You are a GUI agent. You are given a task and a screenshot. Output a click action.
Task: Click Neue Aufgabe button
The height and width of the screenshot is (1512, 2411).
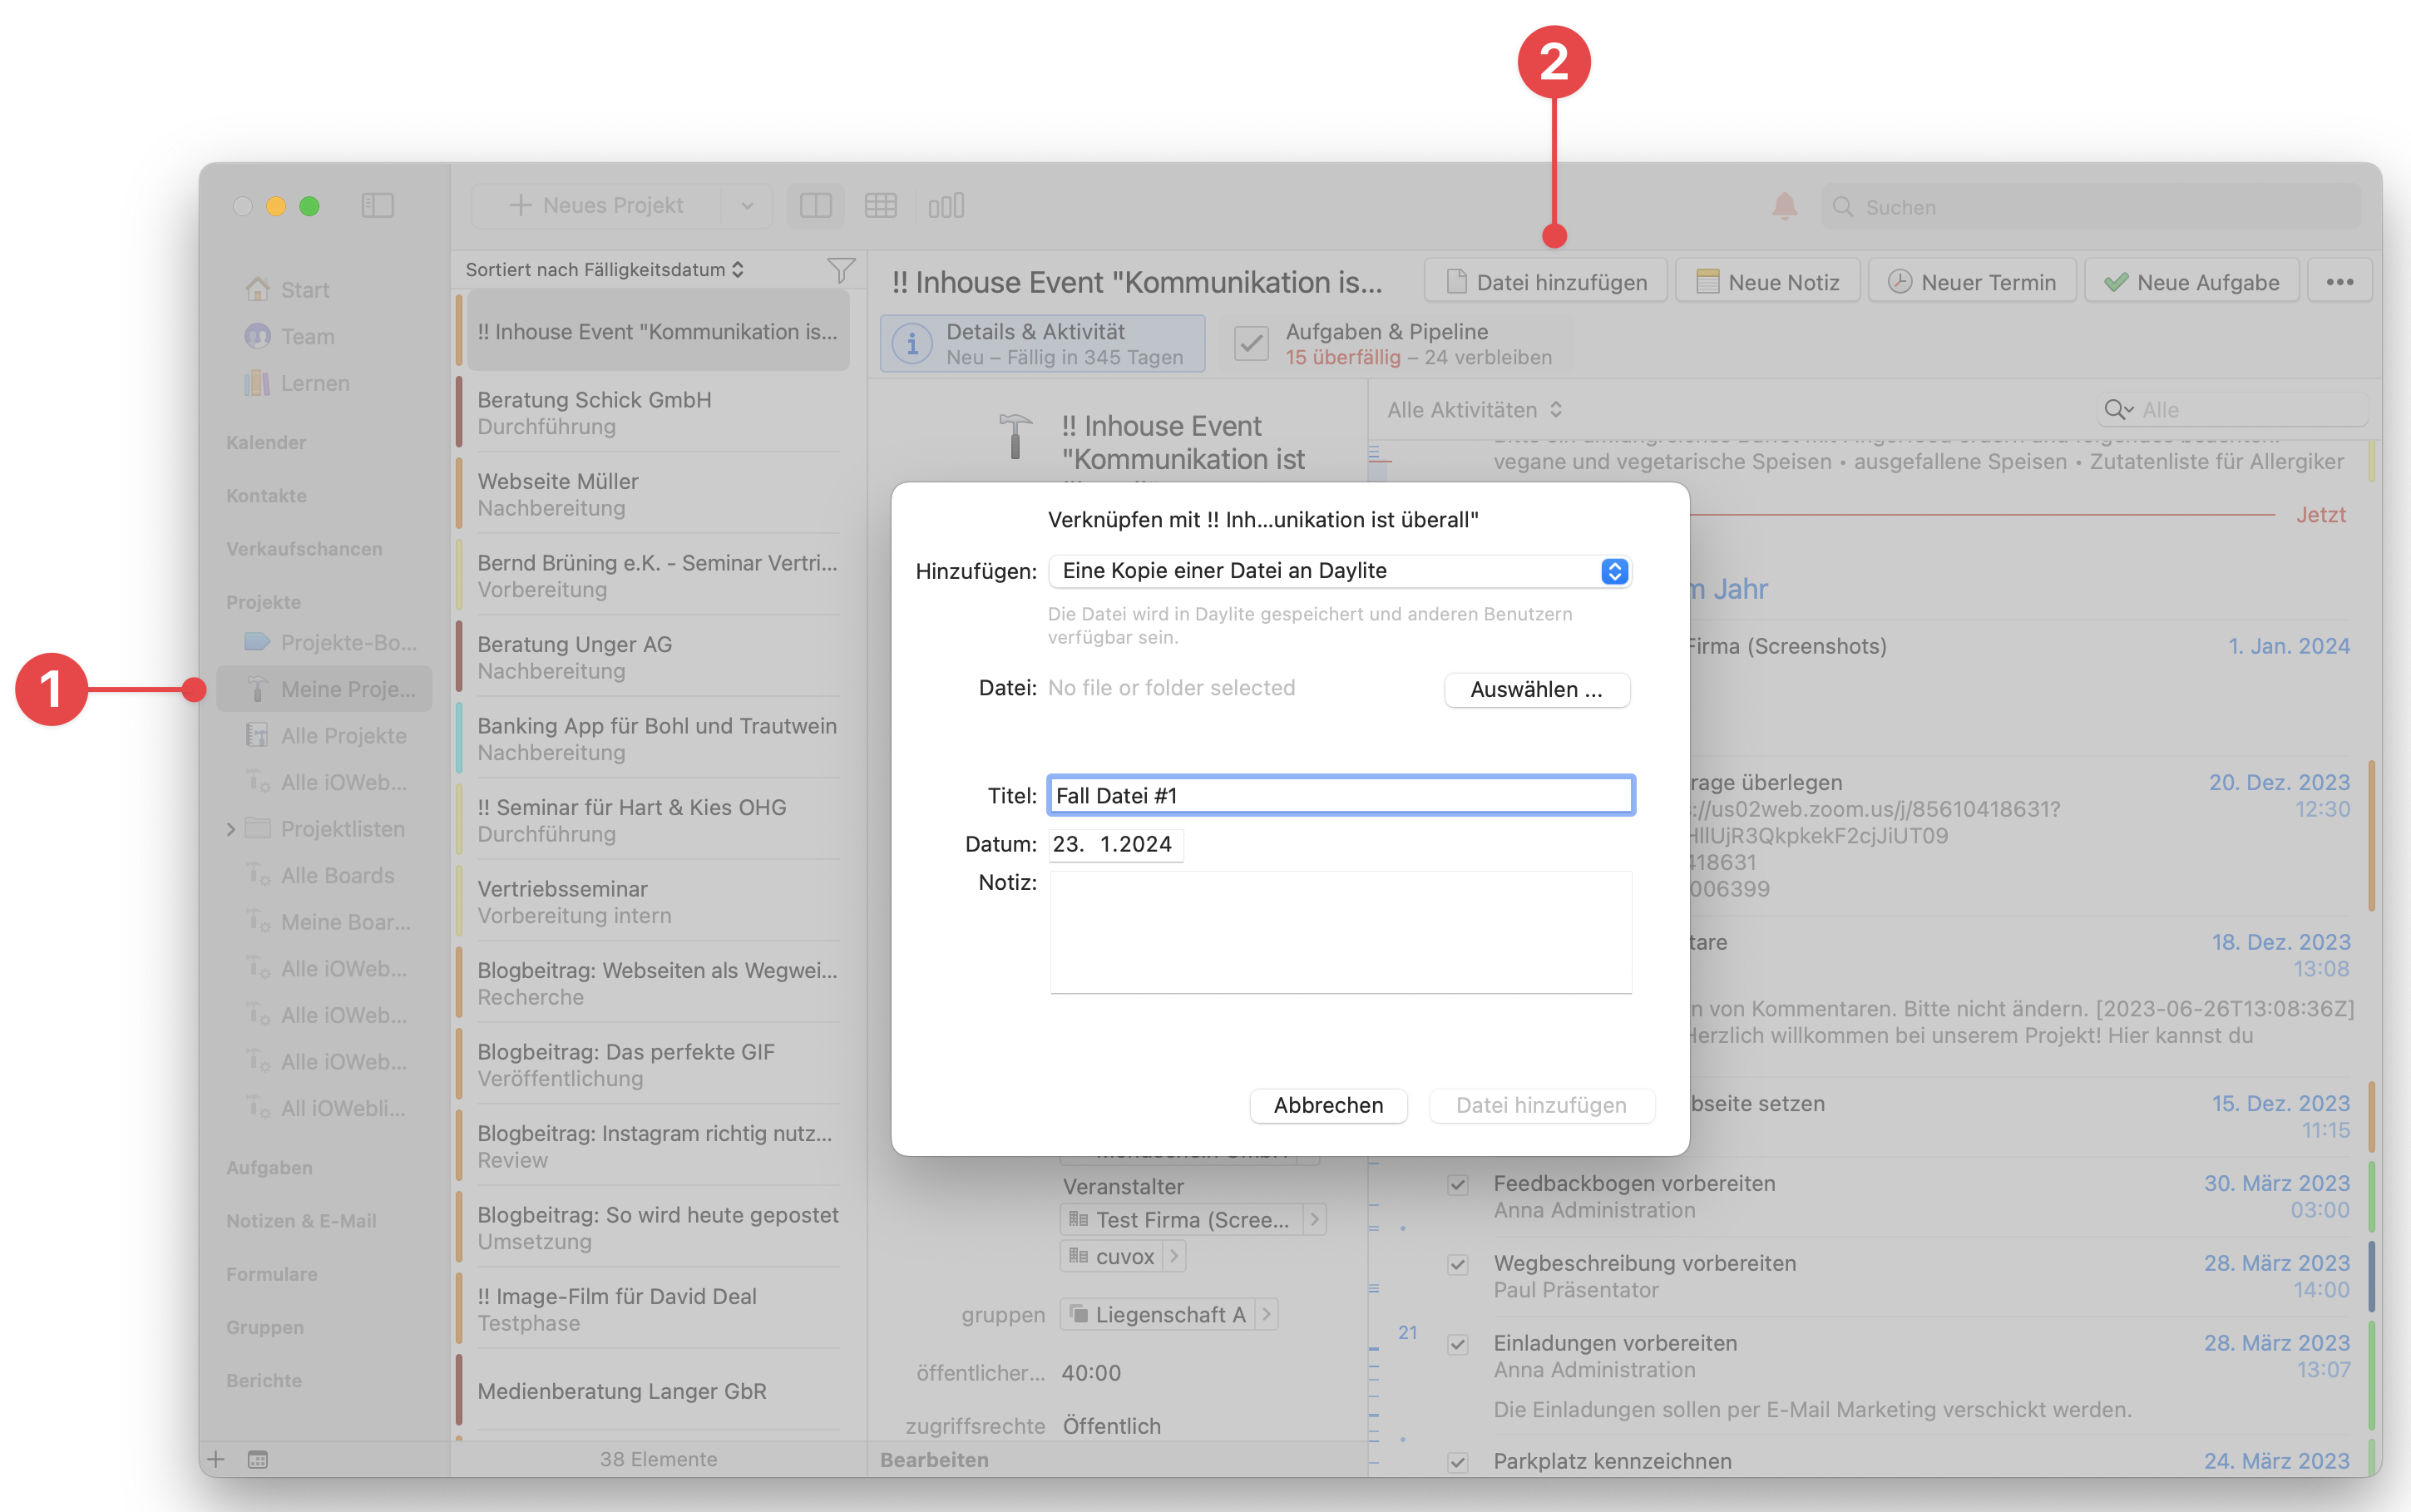(x=2192, y=282)
